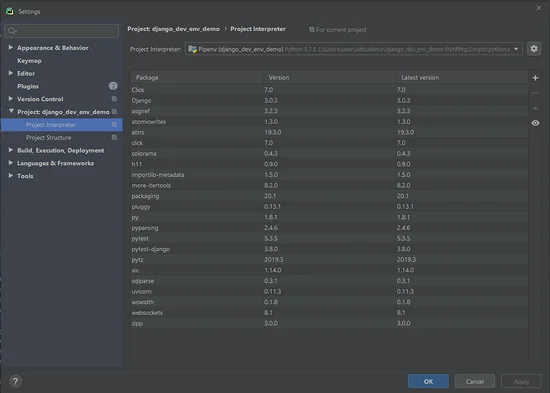Click the project-level icon beside Project Structure
Image resolution: width=550 pixels, height=393 pixels.
click(x=114, y=138)
